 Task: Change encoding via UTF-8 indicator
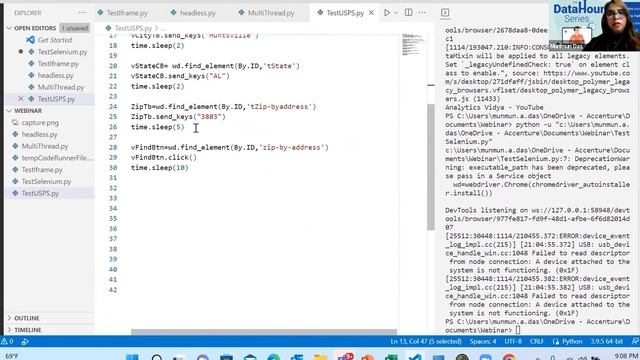coord(513,341)
